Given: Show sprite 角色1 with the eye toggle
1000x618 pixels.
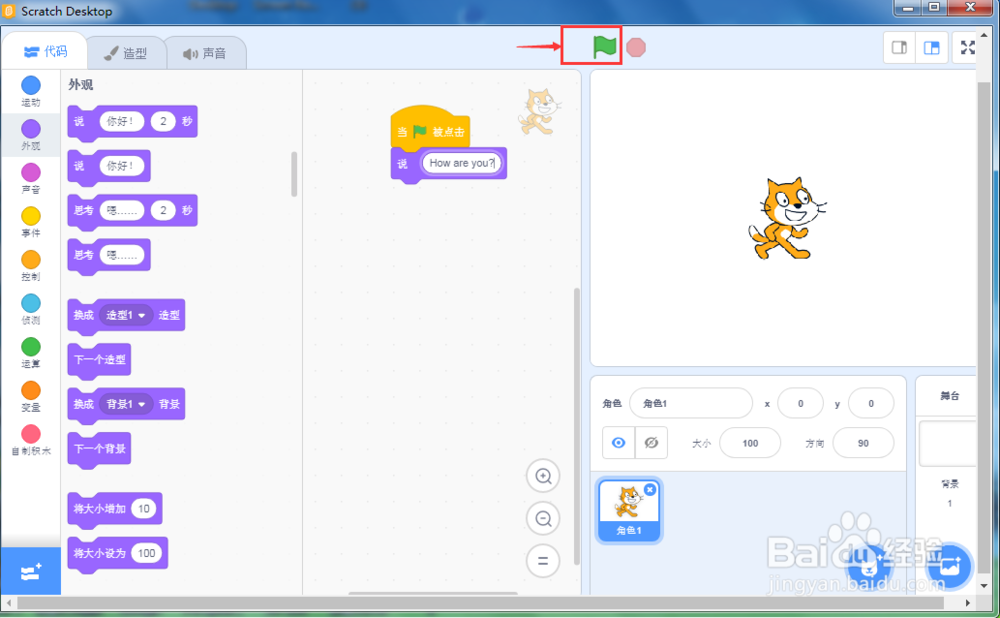Looking at the screenshot, I should [619, 442].
